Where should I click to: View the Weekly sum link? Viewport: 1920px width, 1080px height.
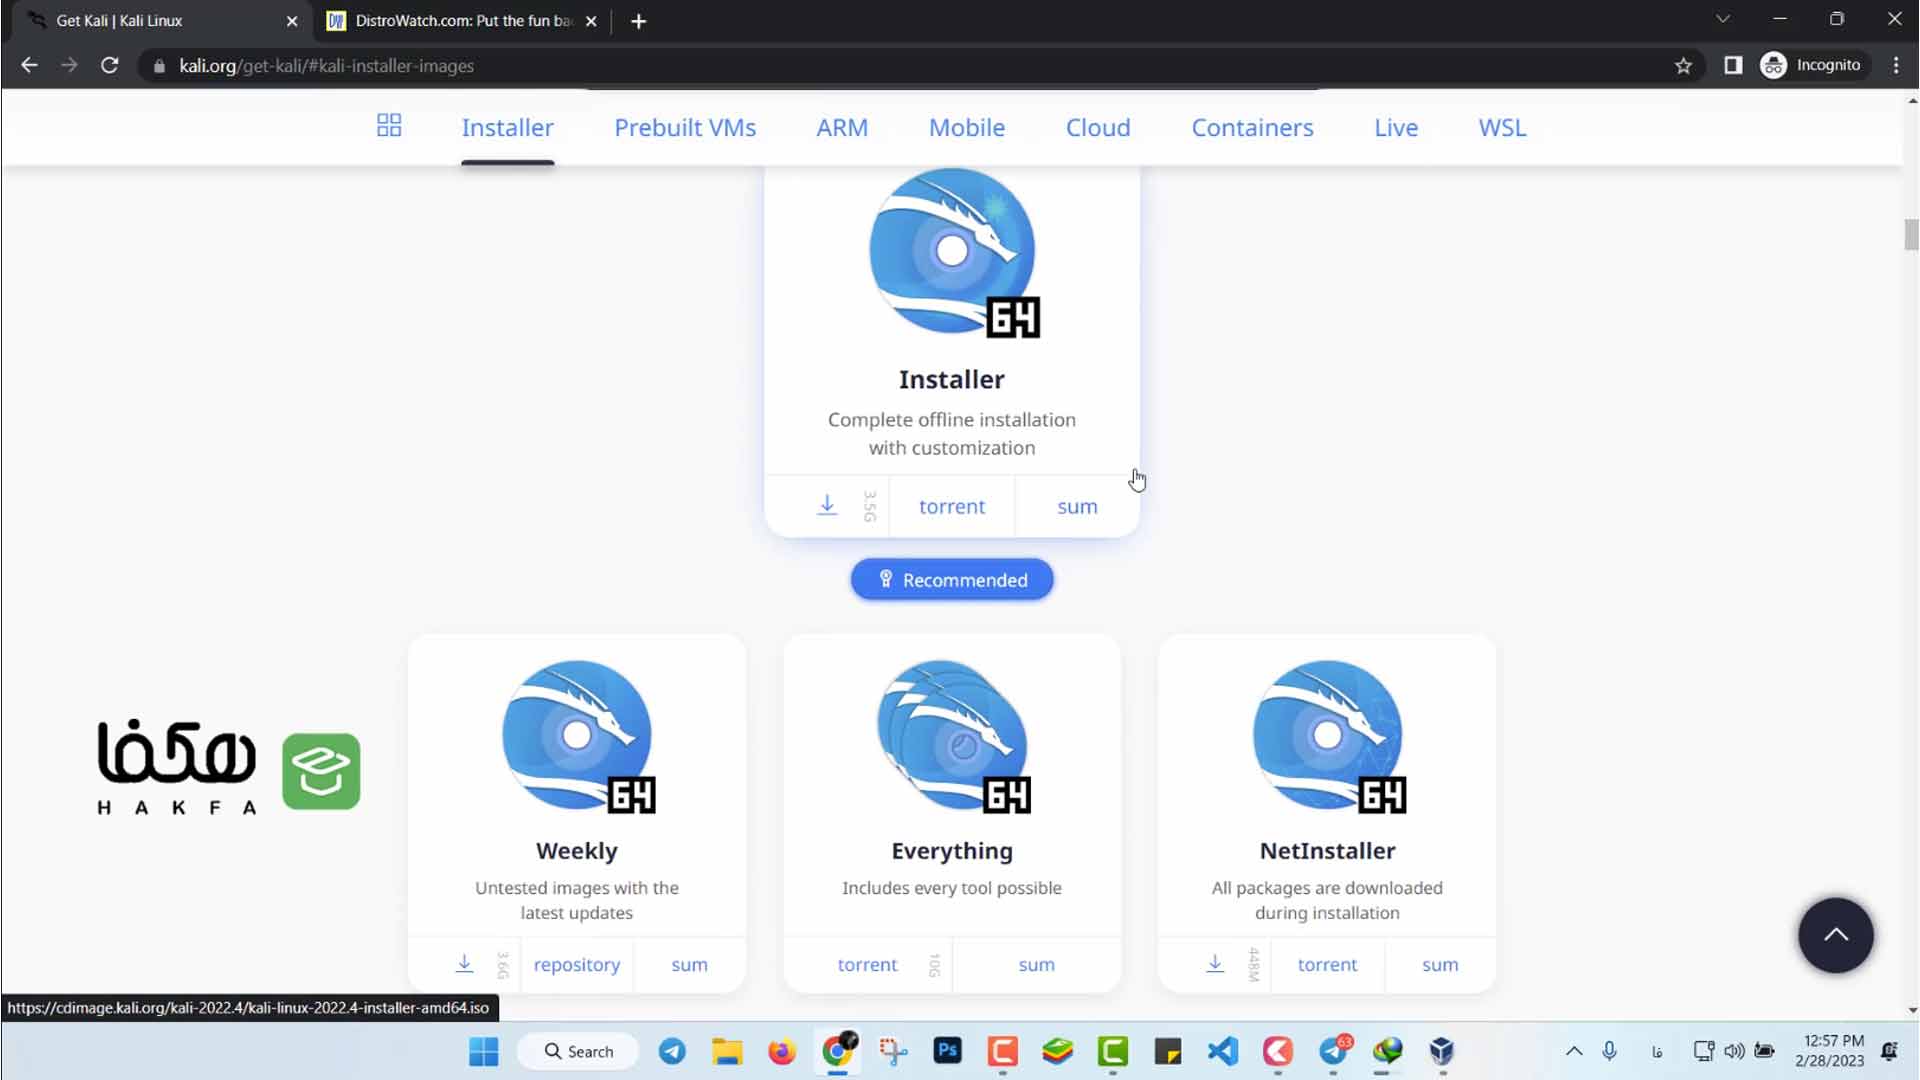pyautogui.click(x=689, y=965)
